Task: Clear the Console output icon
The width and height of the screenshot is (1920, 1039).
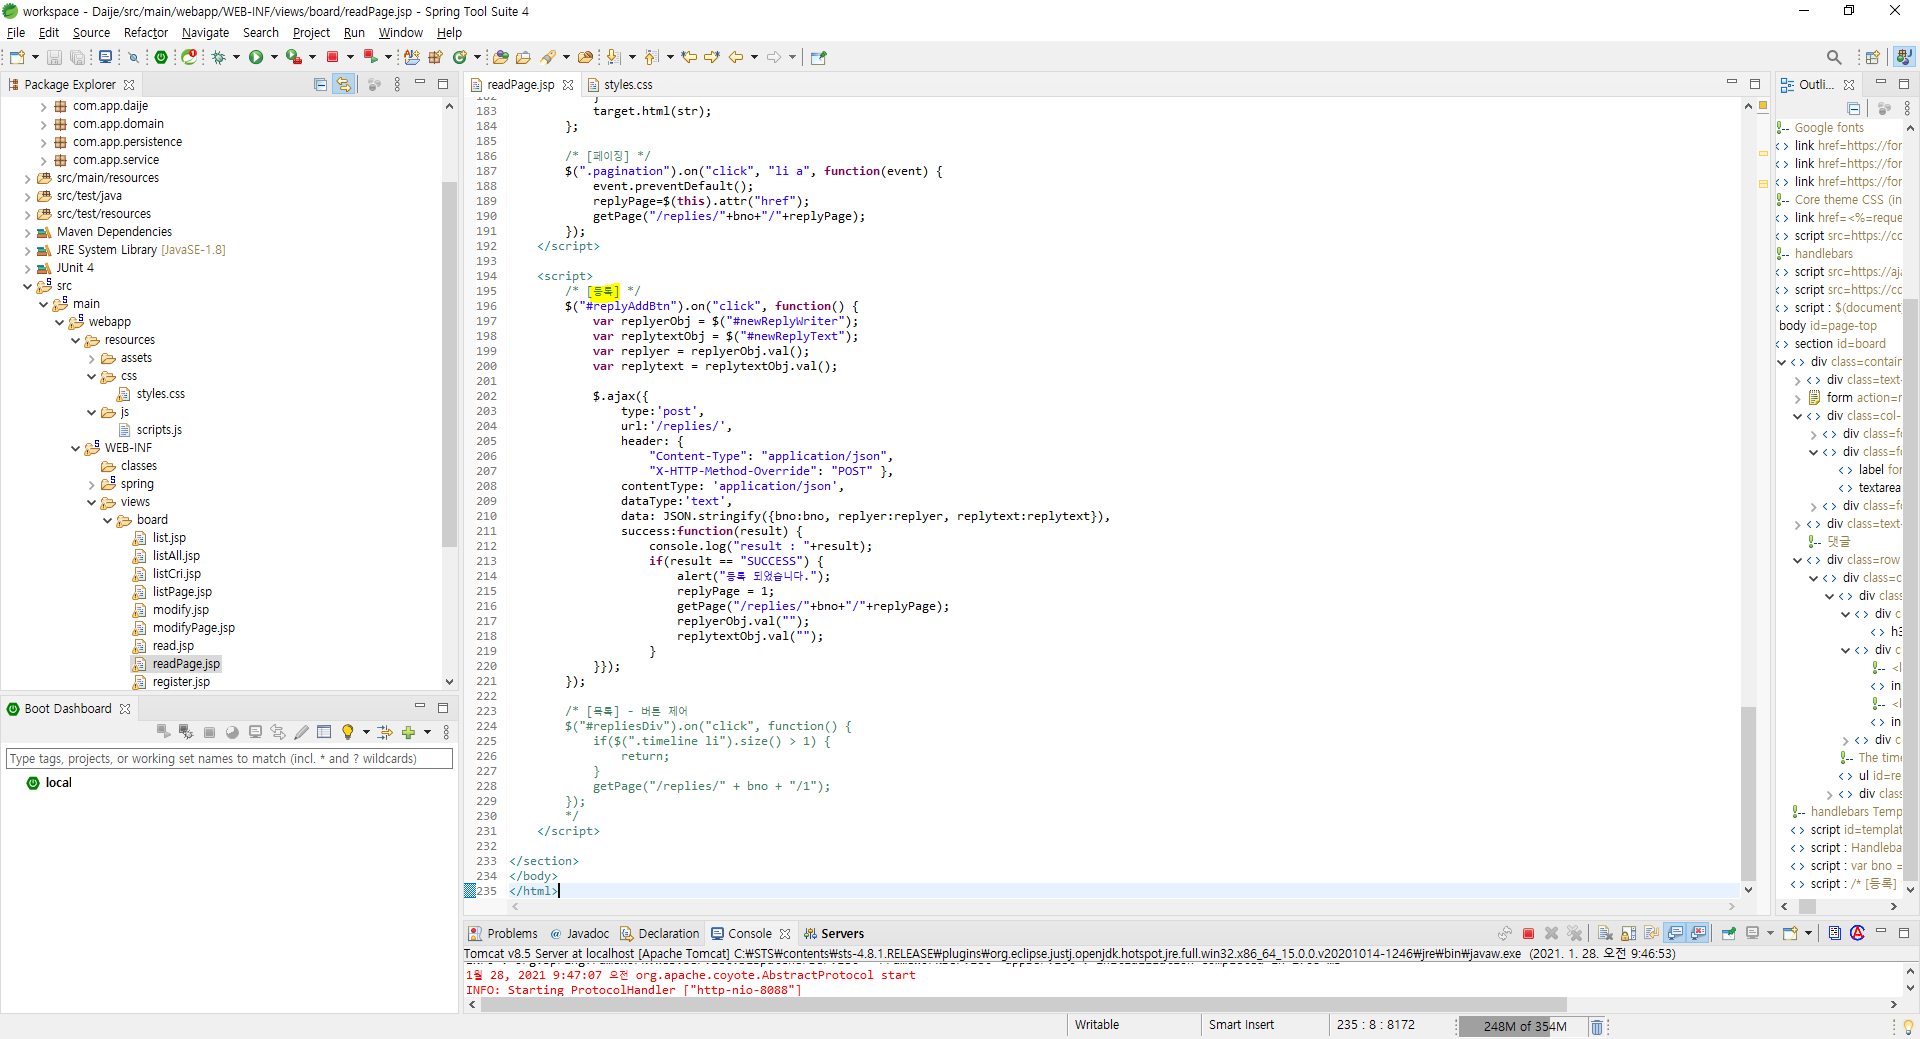Action: [x=1605, y=933]
